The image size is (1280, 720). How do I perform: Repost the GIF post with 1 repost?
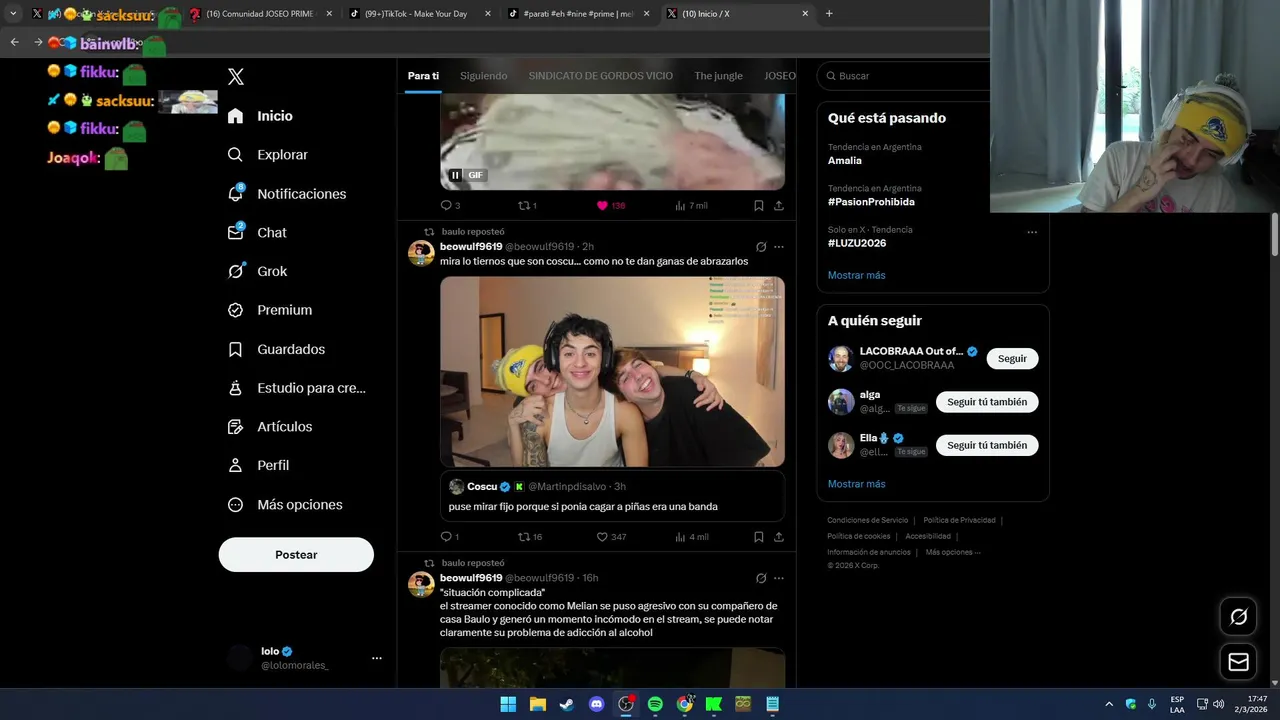point(527,205)
